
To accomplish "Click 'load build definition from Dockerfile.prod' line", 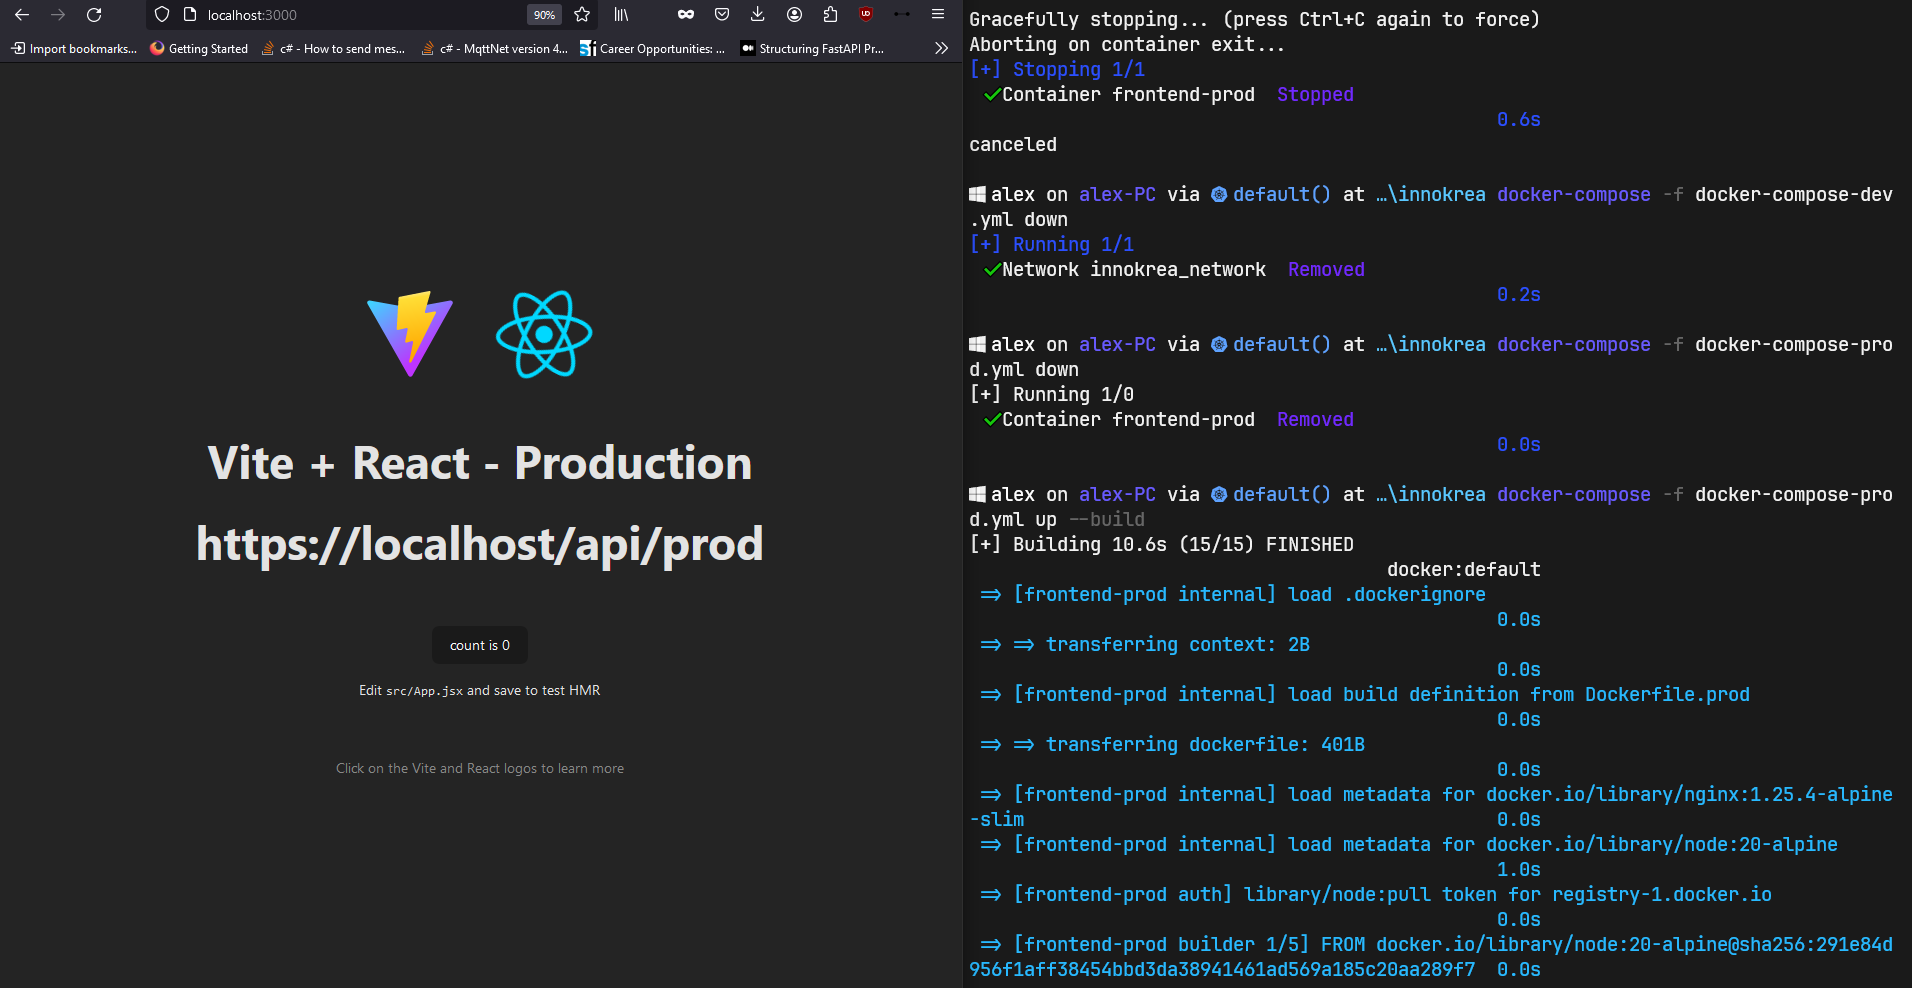I will click(1365, 694).
